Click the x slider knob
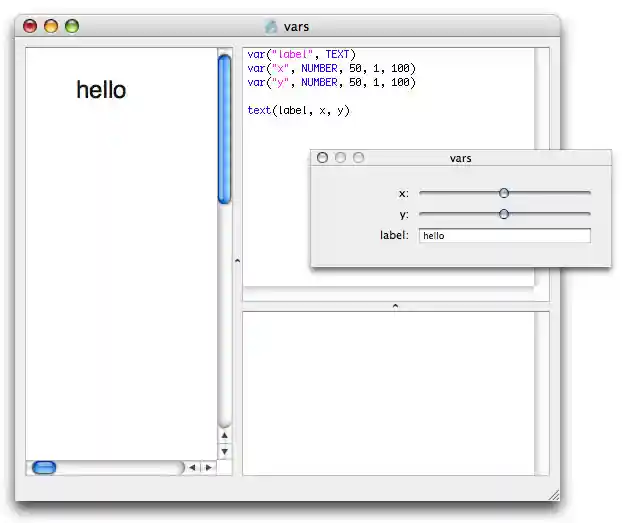622x523 pixels. 504,193
